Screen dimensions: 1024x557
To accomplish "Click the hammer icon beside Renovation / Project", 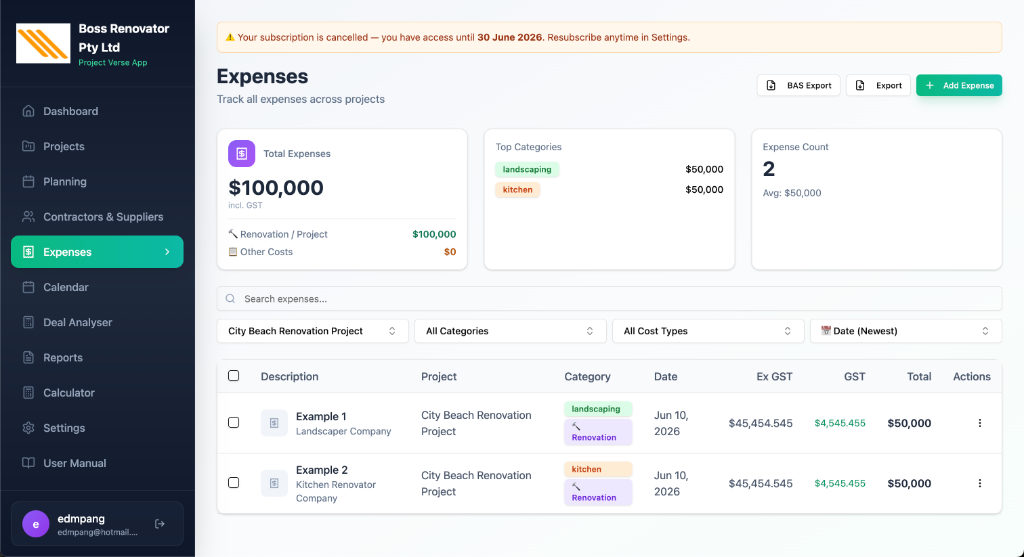I will click(x=232, y=234).
